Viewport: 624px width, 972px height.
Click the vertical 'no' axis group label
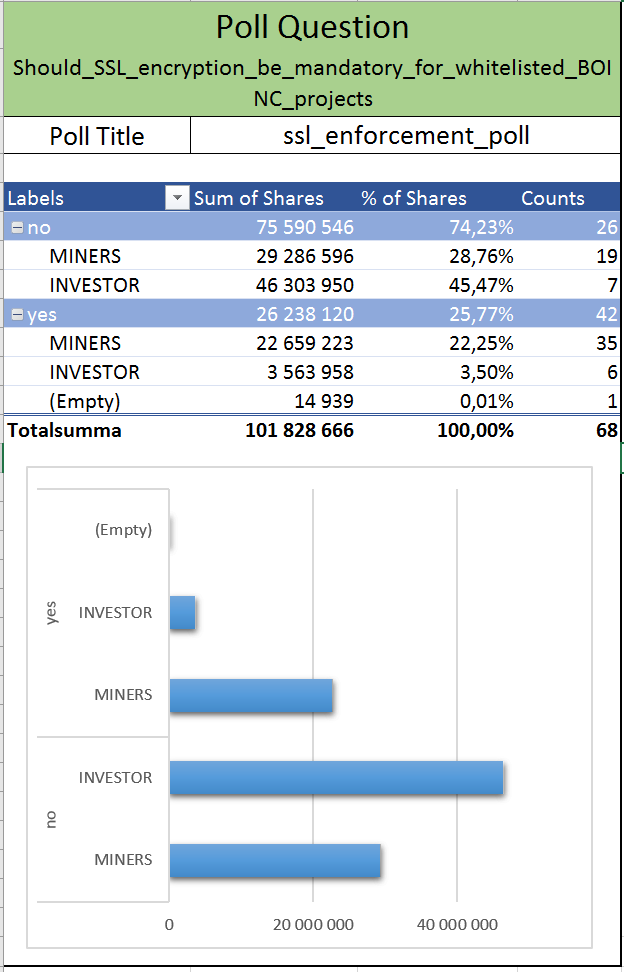[x=51, y=819]
